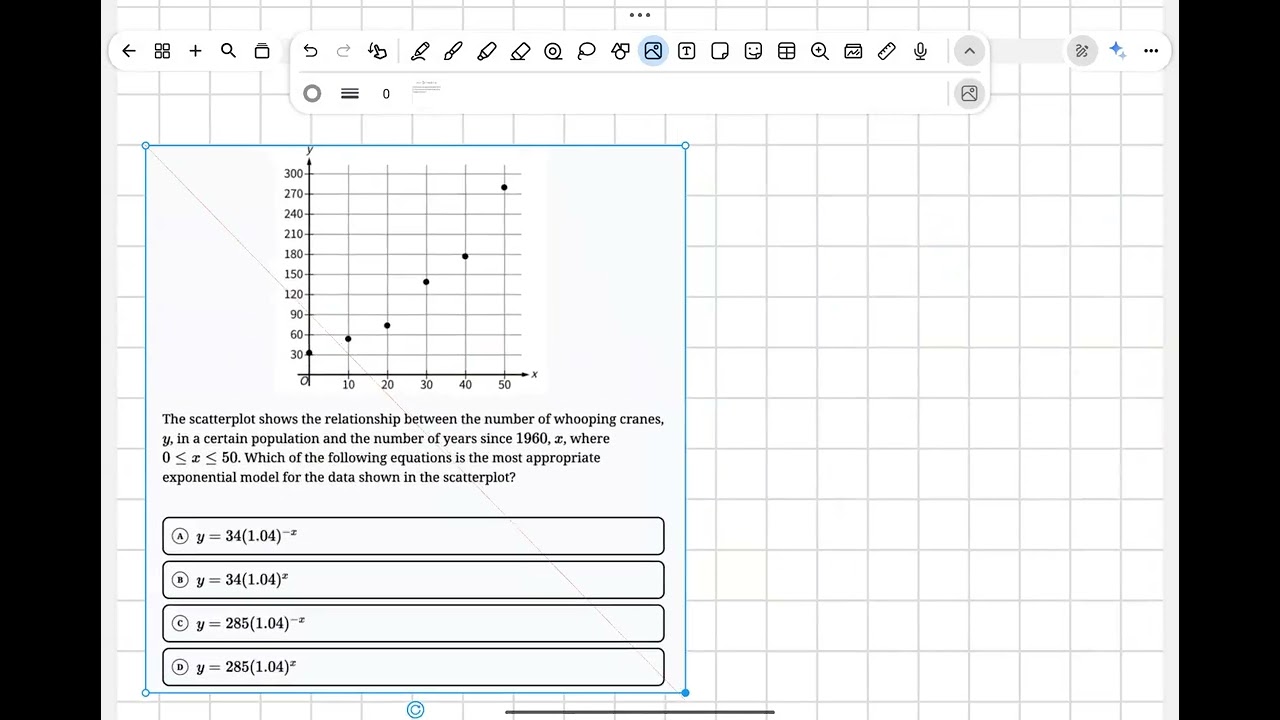Image resolution: width=1280 pixels, height=720 pixels.
Task: Select the Tape tool
Action: [553, 51]
